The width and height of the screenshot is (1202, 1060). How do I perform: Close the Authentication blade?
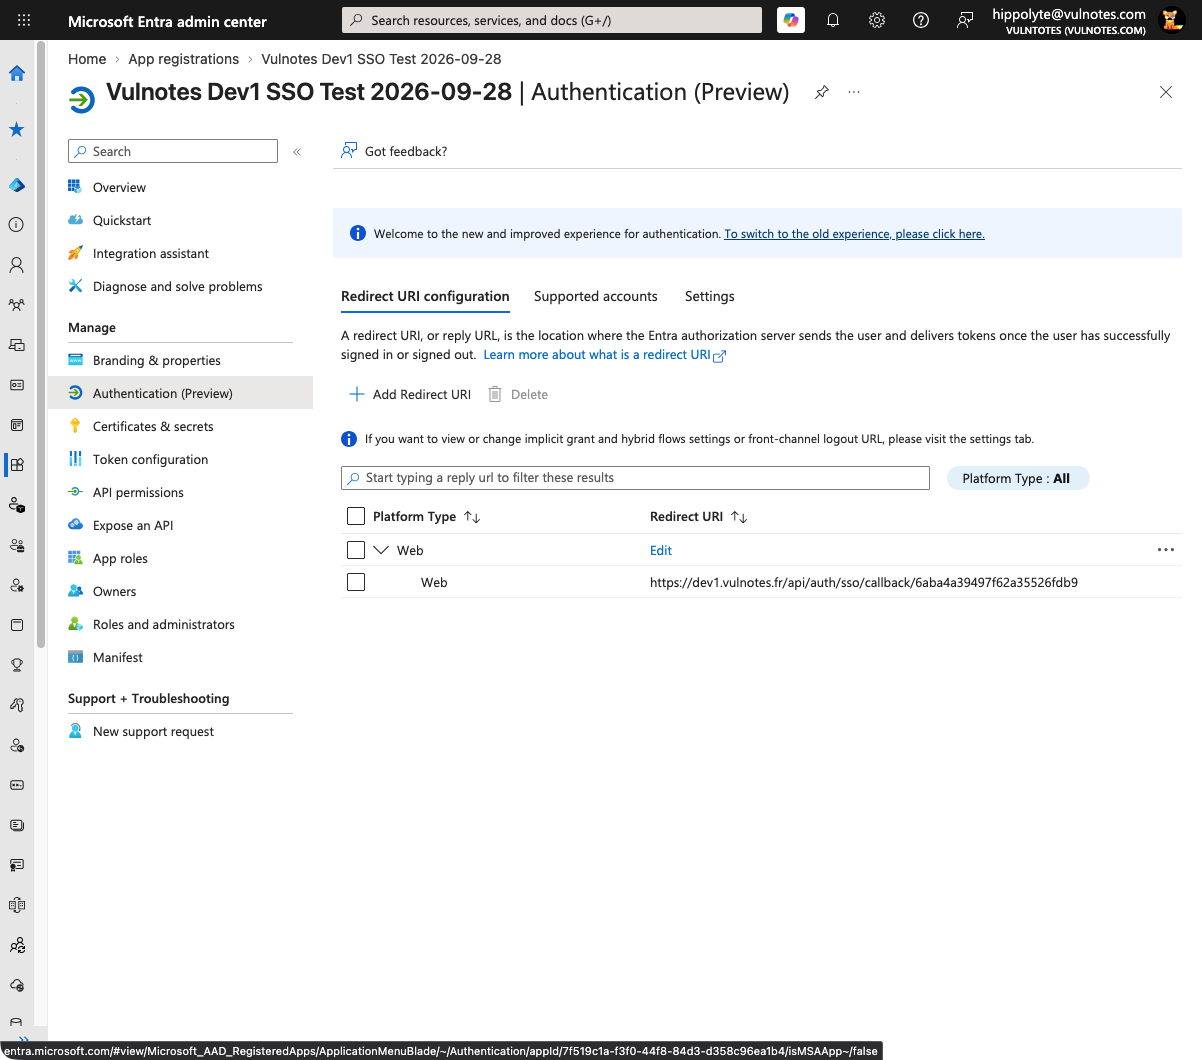(x=1166, y=92)
